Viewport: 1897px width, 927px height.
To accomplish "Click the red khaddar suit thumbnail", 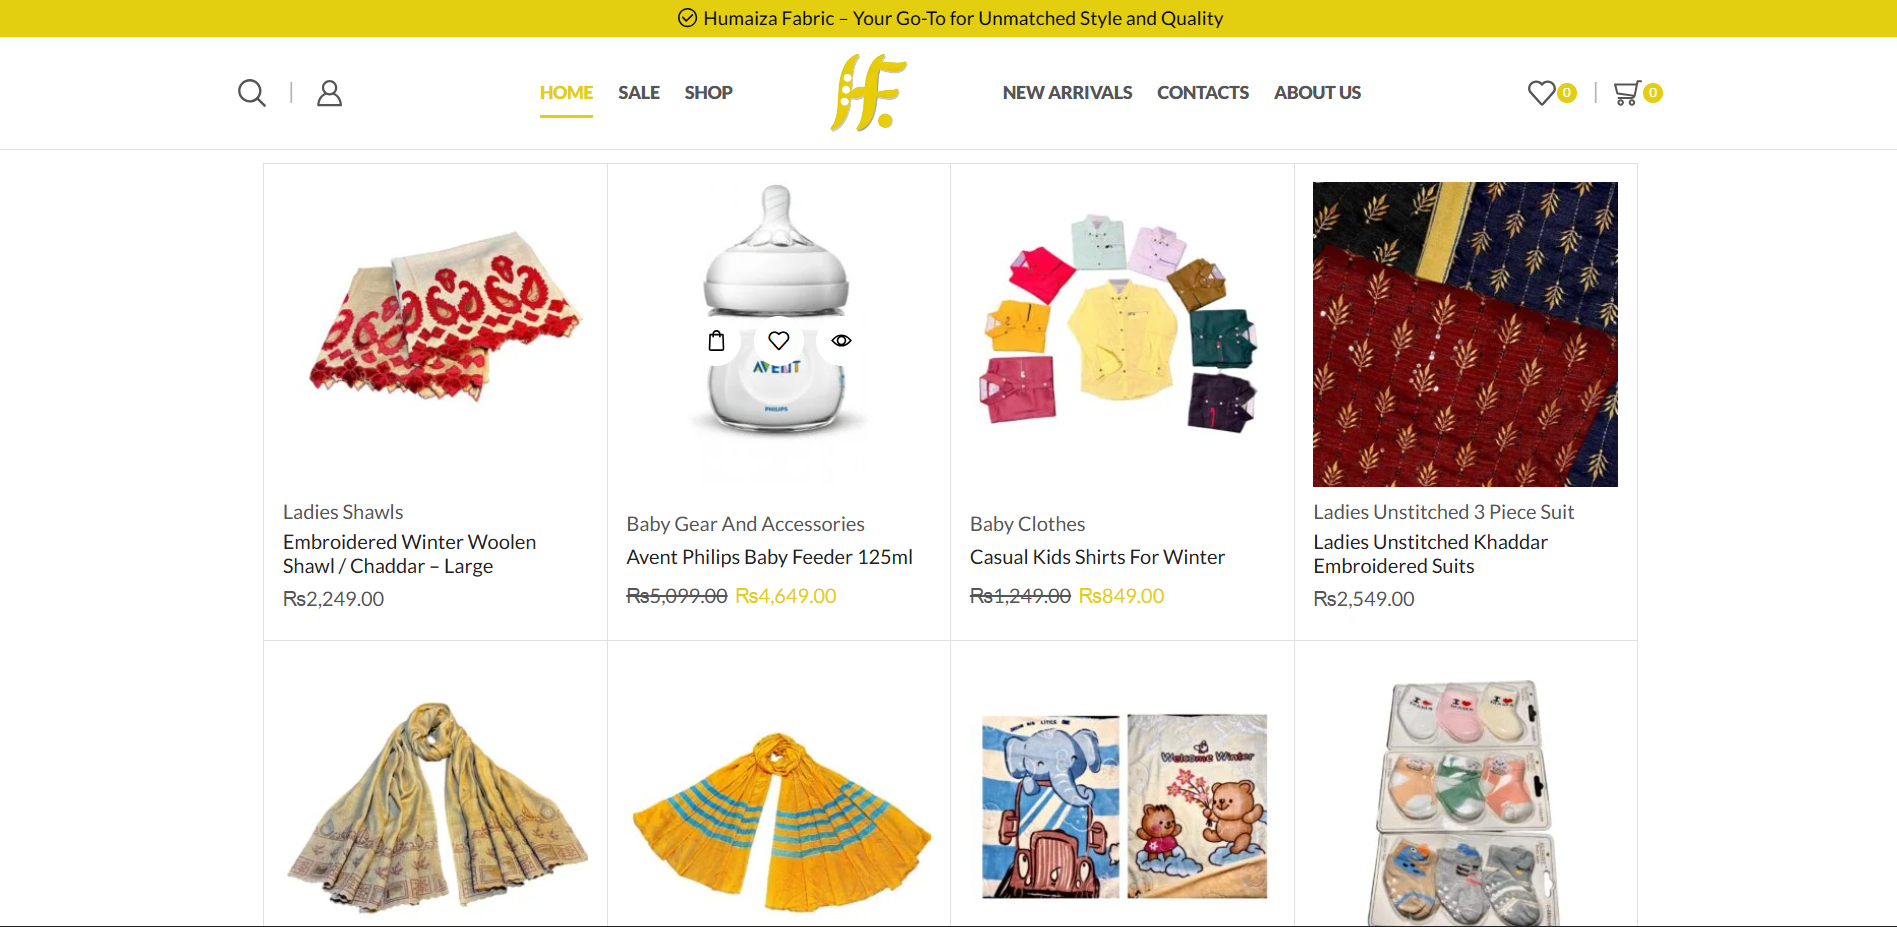I will click(1465, 334).
